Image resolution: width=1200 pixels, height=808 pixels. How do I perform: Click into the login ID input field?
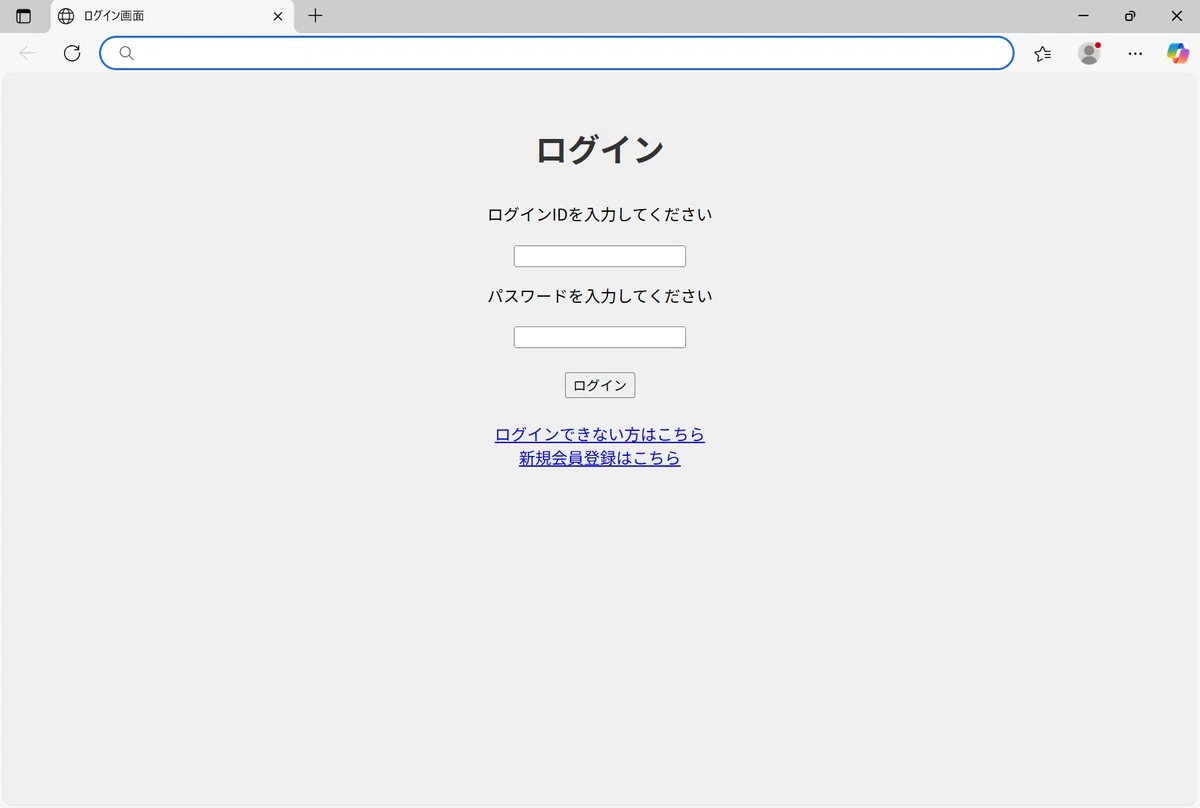click(x=600, y=256)
